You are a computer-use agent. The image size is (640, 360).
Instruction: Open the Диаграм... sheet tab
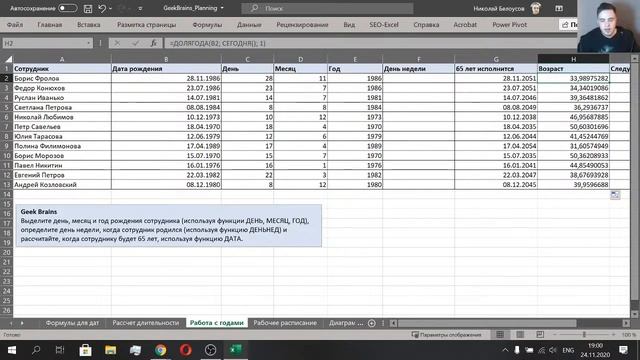345,323
